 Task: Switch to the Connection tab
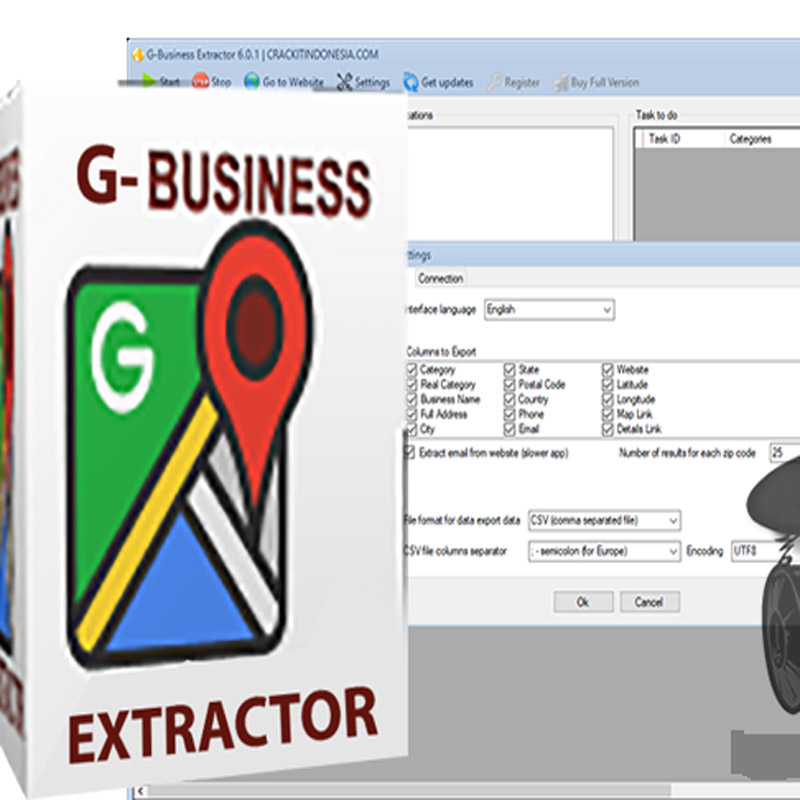click(x=439, y=279)
